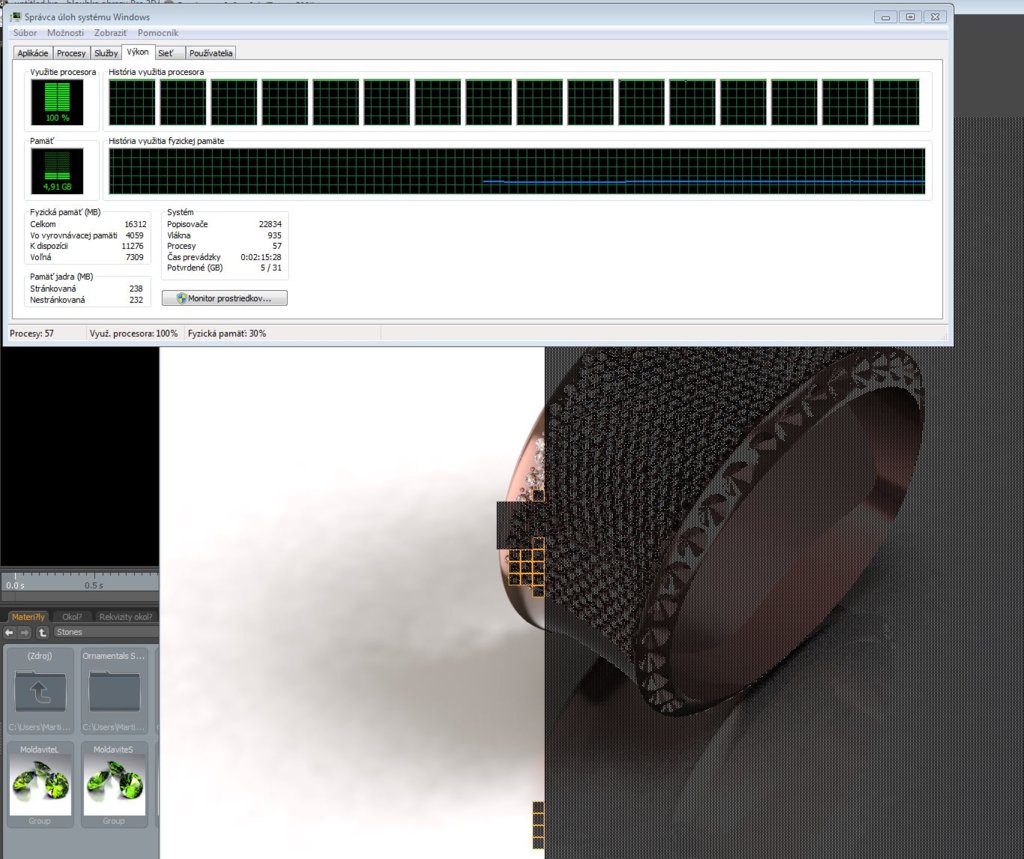The height and width of the screenshot is (859, 1024).
Task: Maximize the Správca úloh window
Action: (910, 17)
